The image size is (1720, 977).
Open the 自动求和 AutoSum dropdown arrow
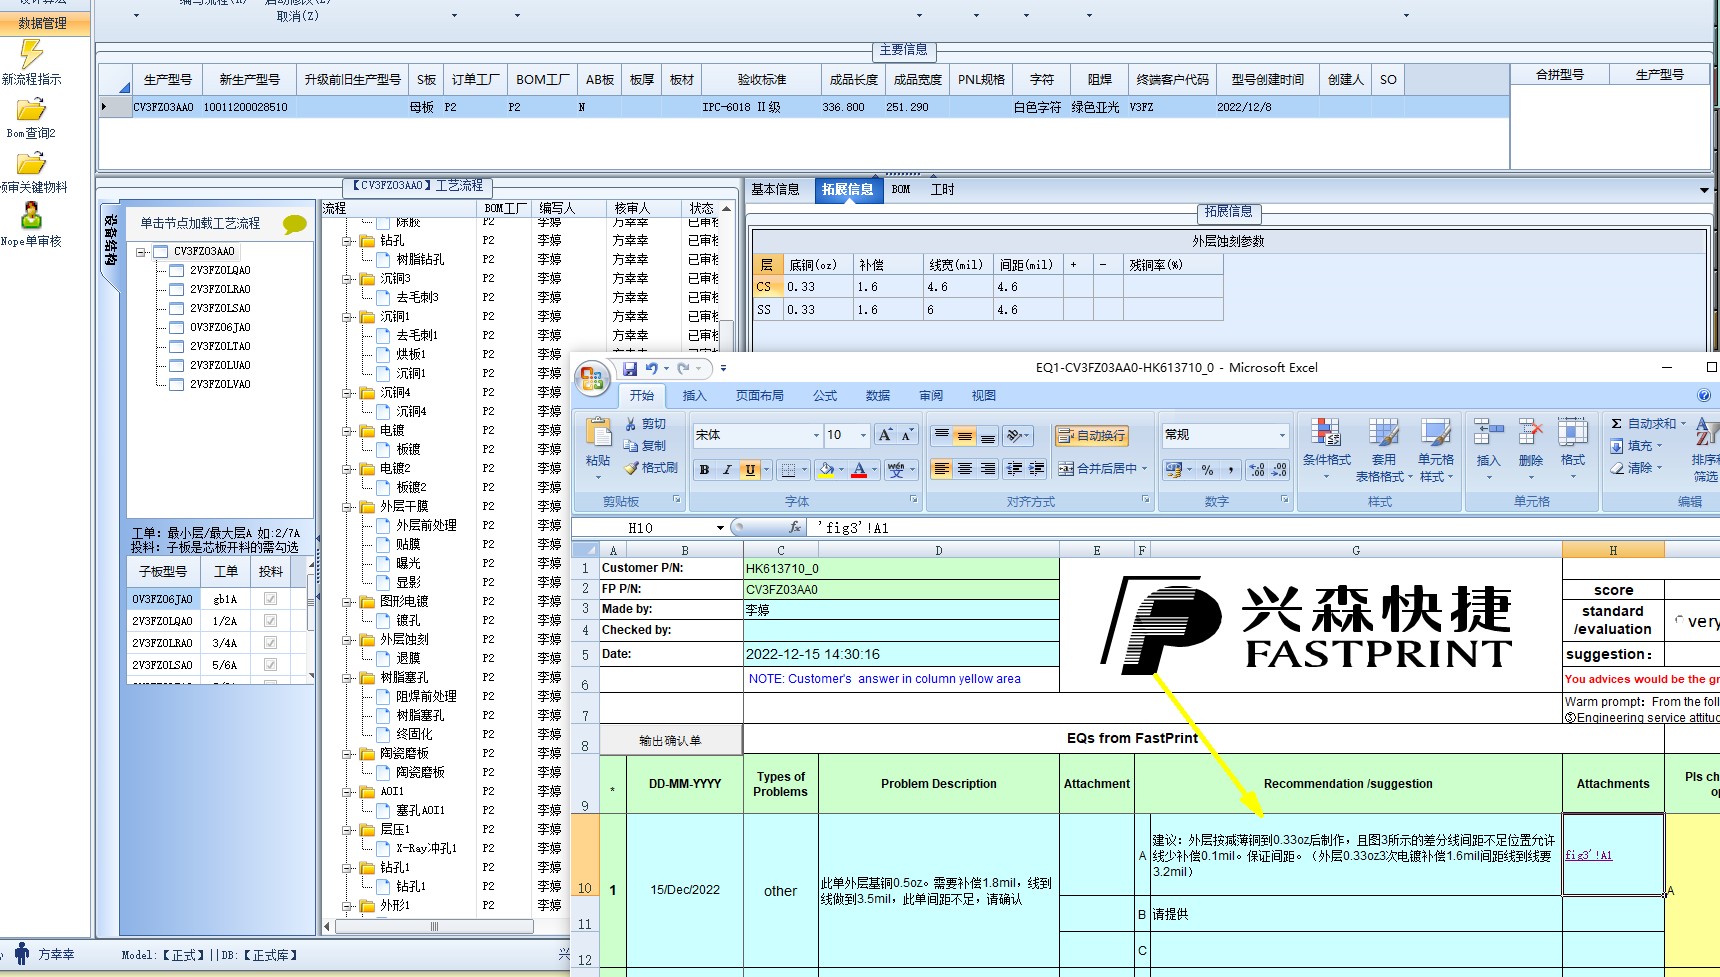coord(1682,424)
